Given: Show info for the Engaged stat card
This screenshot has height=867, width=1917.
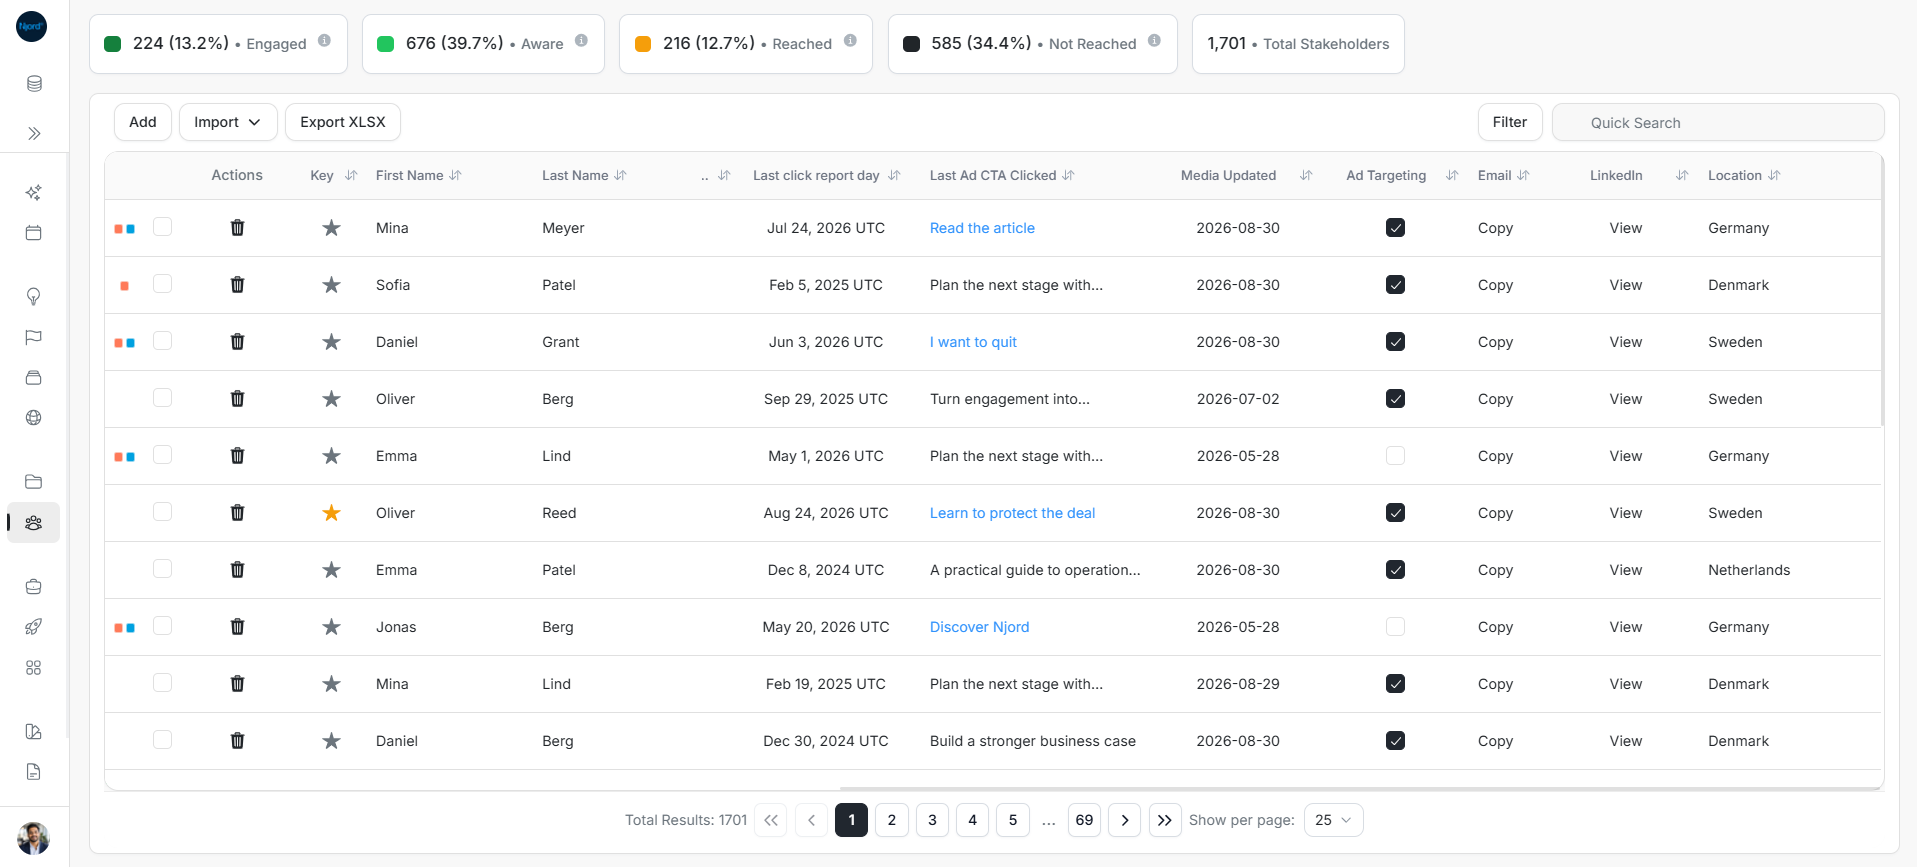Looking at the screenshot, I should pyautogui.click(x=325, y=41).
